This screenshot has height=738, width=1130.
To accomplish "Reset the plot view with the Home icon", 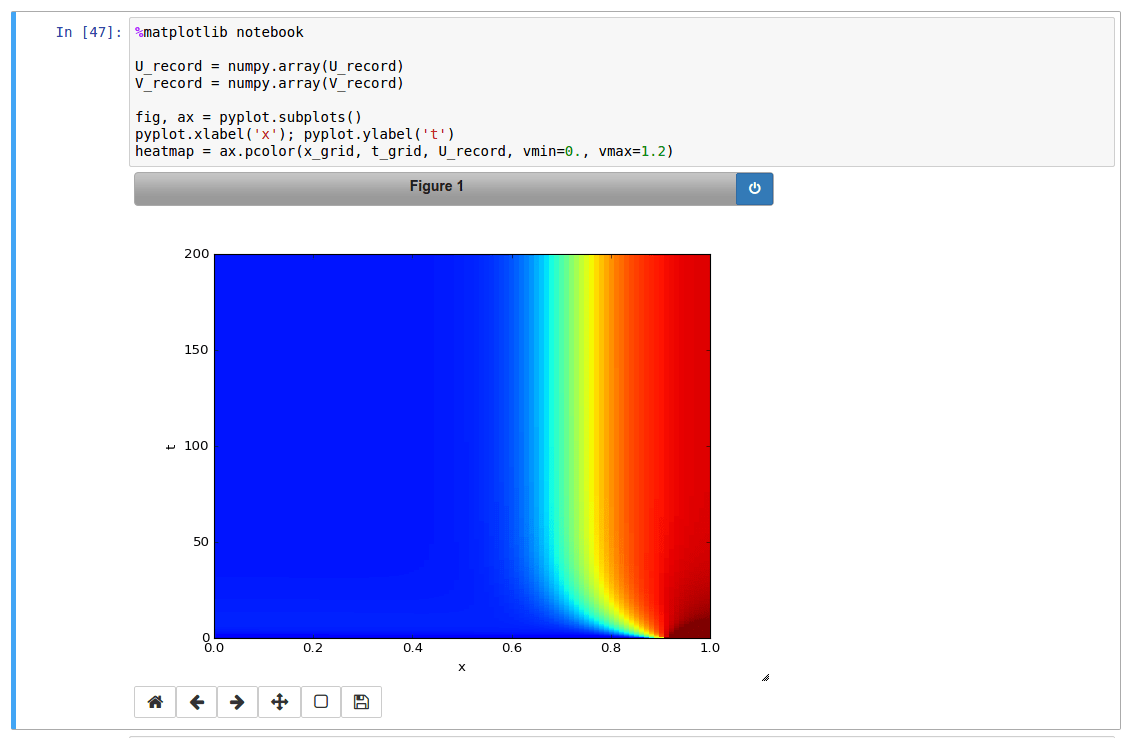I will [x=154, y=701].
